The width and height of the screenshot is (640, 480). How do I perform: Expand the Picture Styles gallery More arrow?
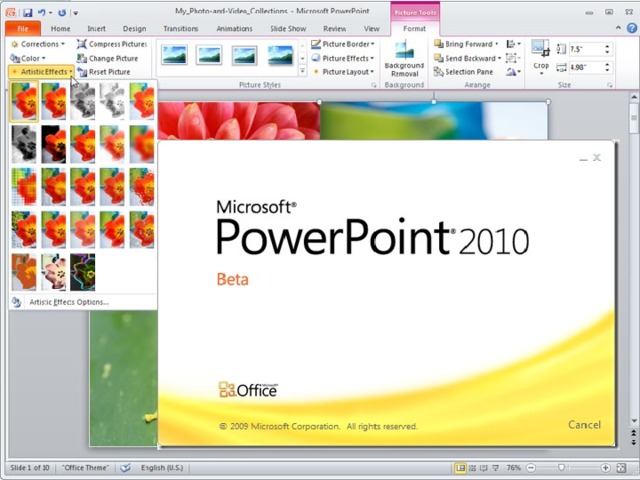302,72
